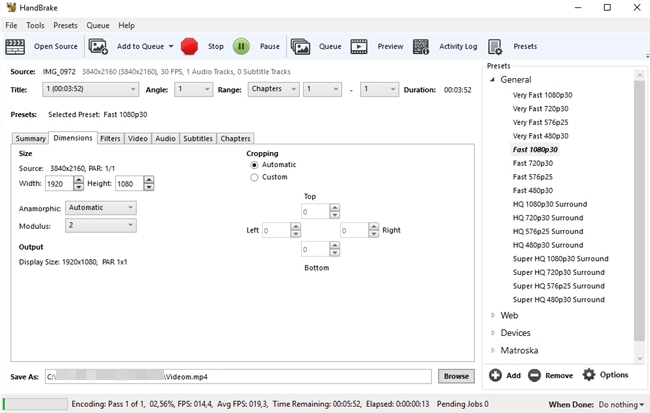Click the Remove preset minus icon
Viewport: 650px width, 413px height.
(x=534, y=375)
